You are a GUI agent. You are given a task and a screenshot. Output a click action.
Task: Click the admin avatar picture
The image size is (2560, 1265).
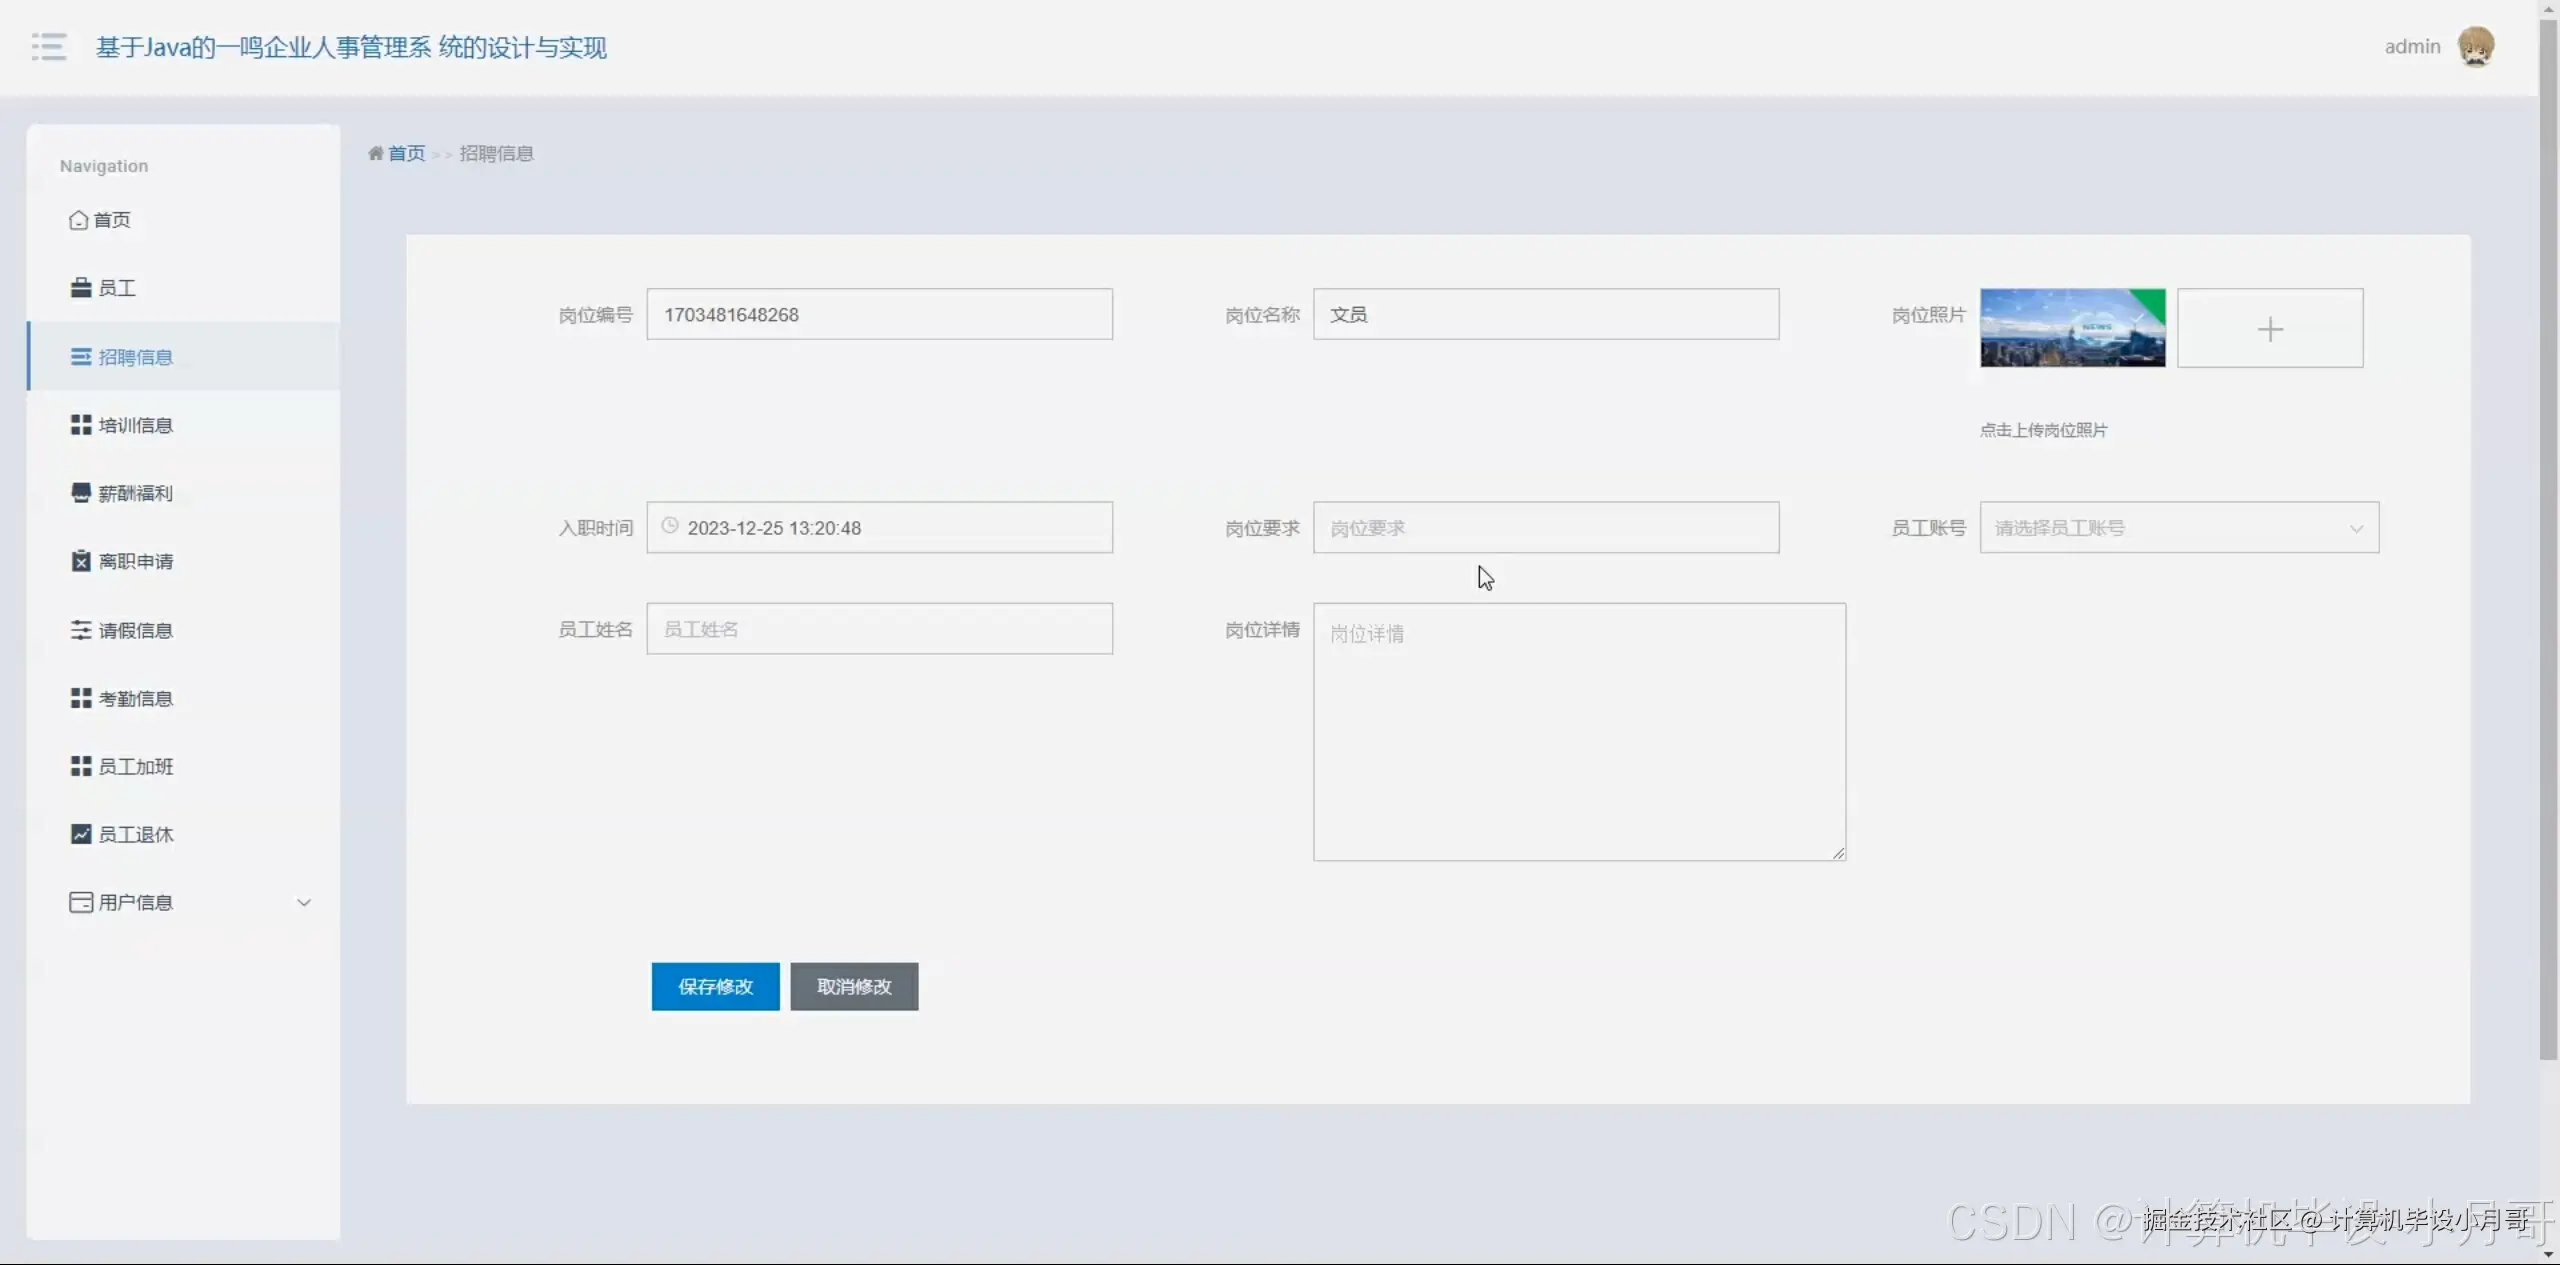2475,47
